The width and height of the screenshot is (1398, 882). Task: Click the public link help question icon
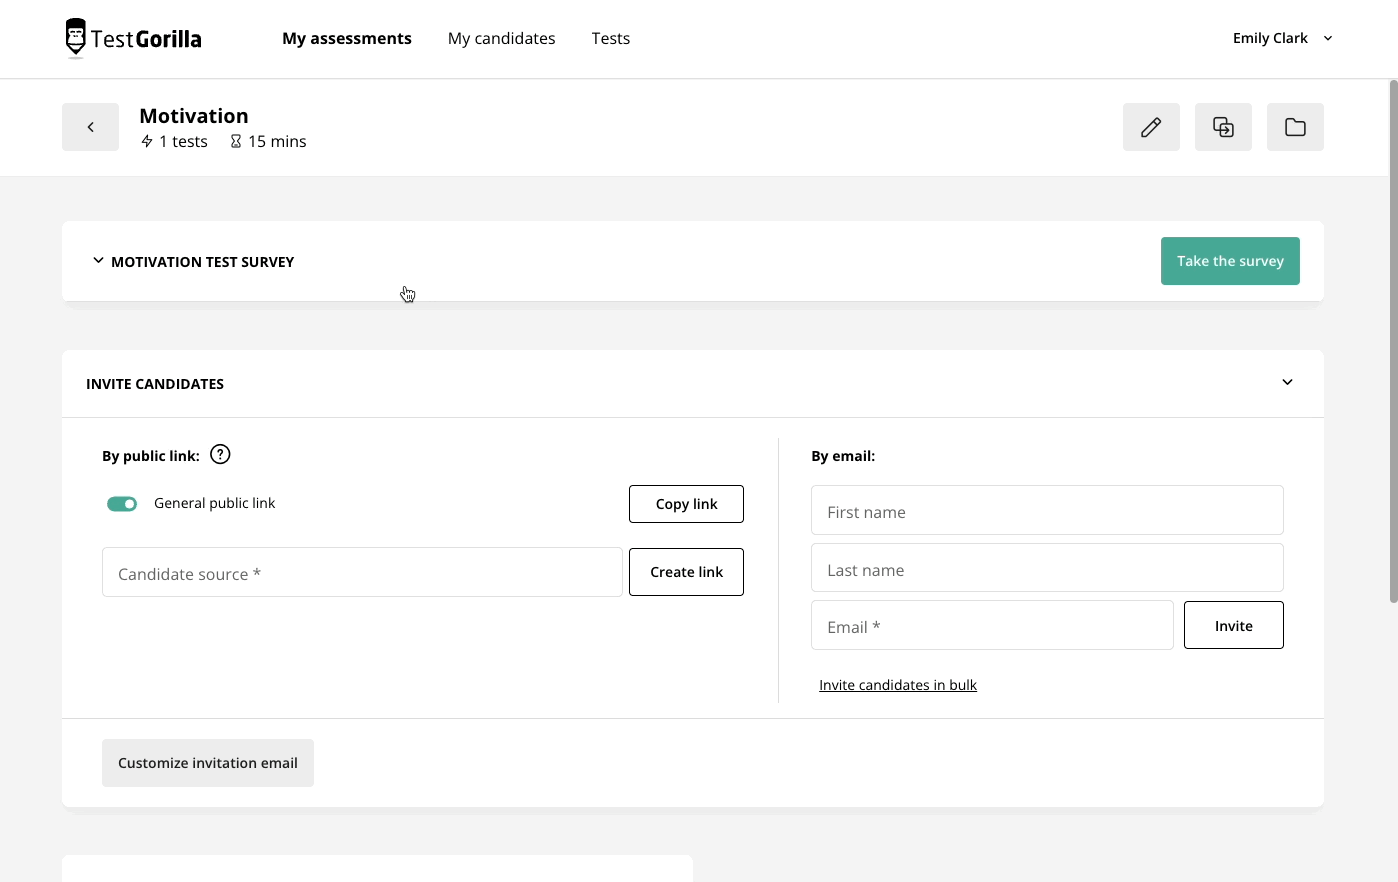220,455
